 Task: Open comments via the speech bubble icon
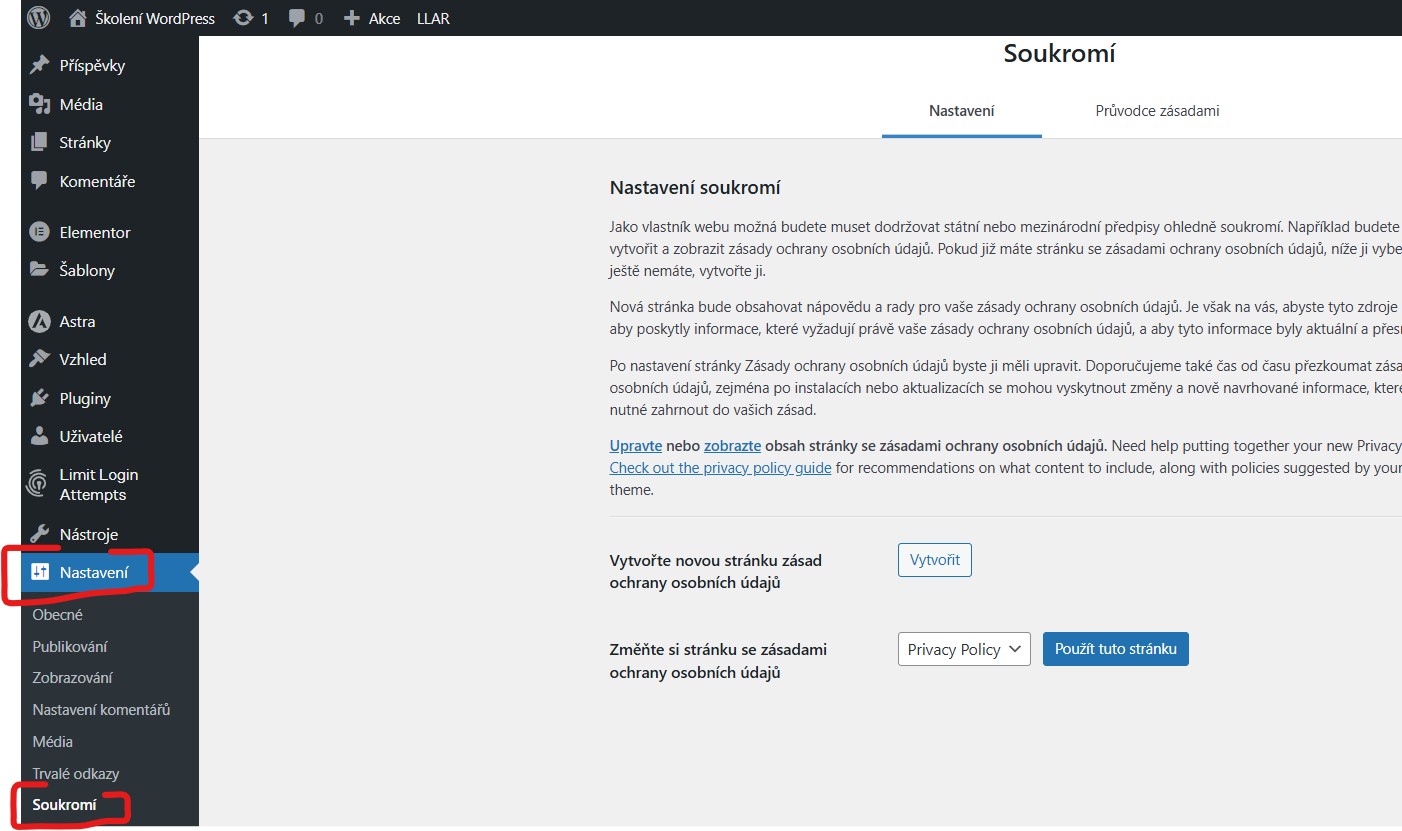[x=295, y=17]
